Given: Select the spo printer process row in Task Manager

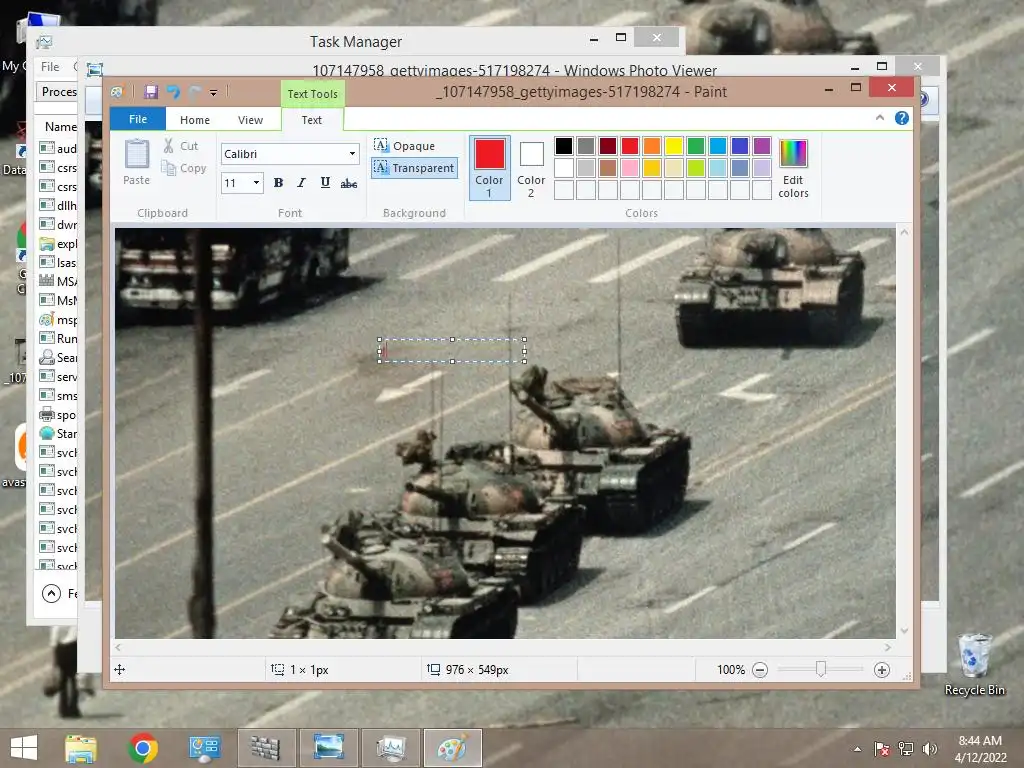Looking at the screenshot, I should 57,414.
